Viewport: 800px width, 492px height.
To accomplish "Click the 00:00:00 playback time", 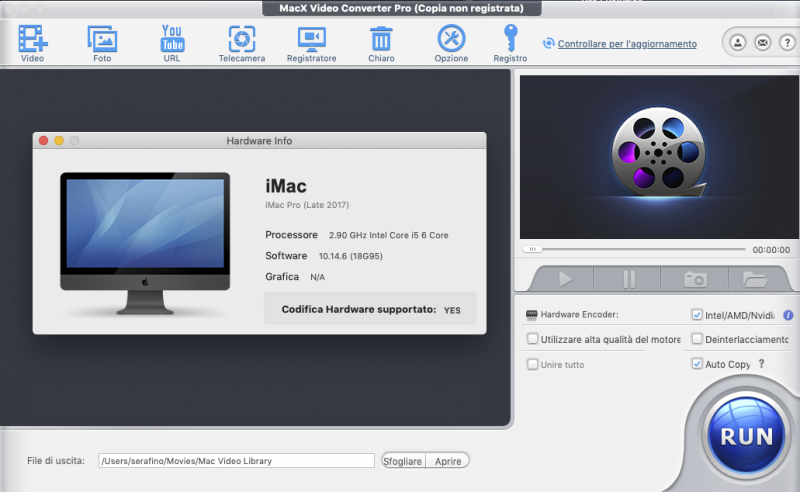I will pyautogui.click(x=771, y=250).
